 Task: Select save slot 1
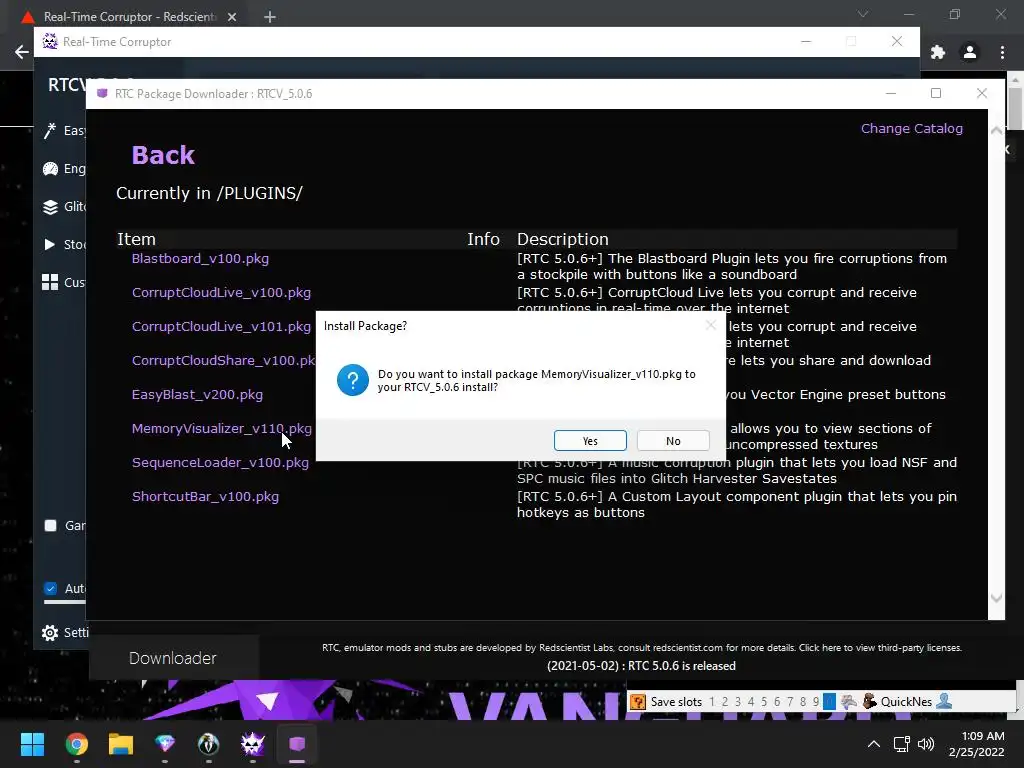[x=712, y=701]
